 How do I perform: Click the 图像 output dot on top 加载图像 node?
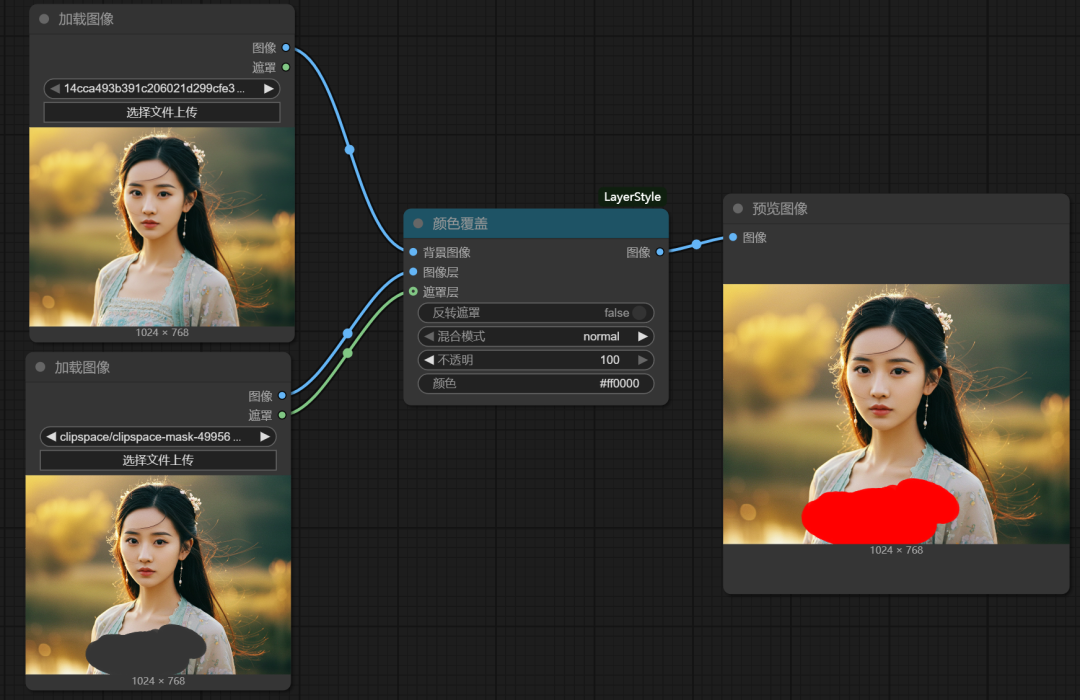[x=285, y=47]
